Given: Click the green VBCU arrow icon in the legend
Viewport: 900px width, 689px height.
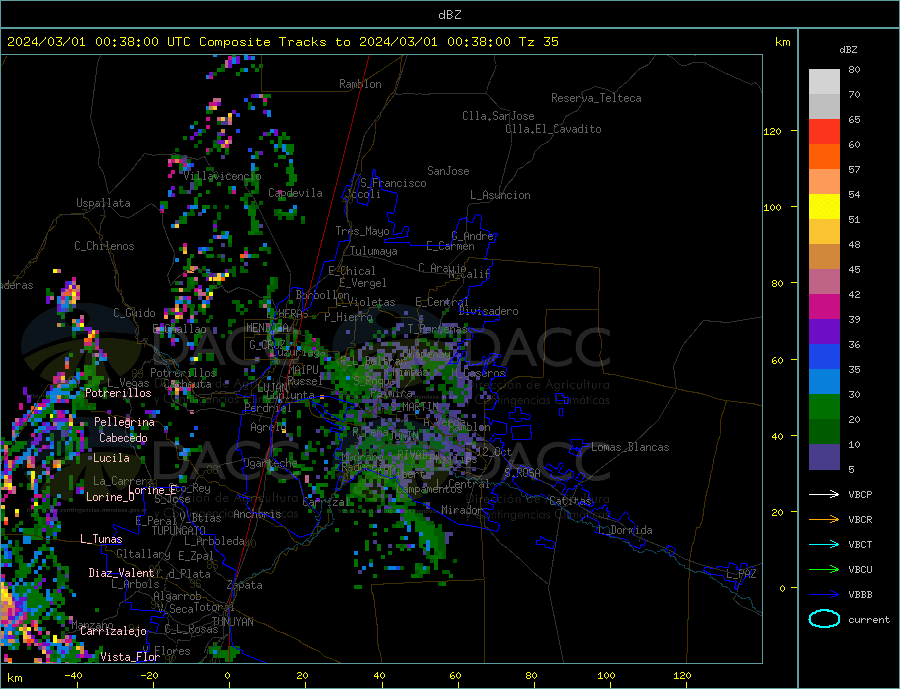Looking at the screenshot, I should pyautogui.click(x=824, y=570).
